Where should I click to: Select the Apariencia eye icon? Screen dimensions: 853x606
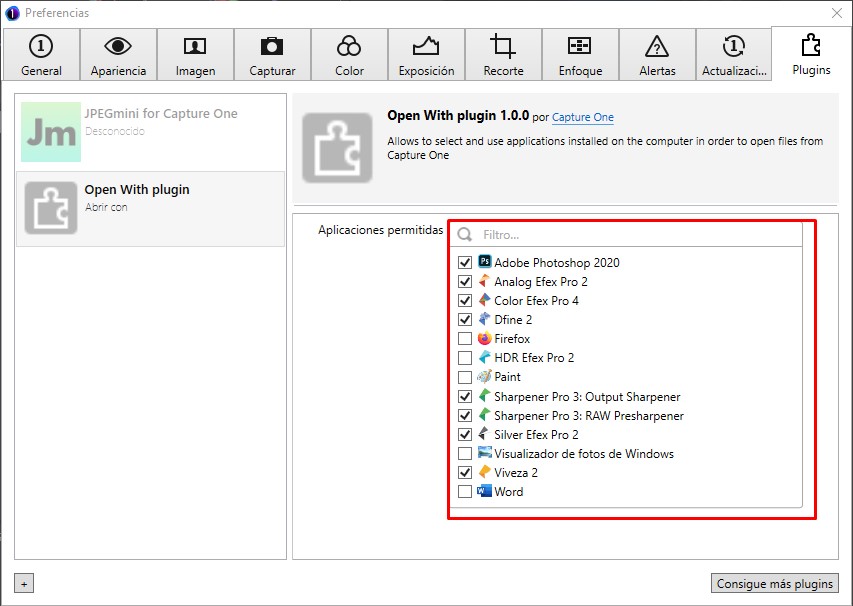[118, 47]
